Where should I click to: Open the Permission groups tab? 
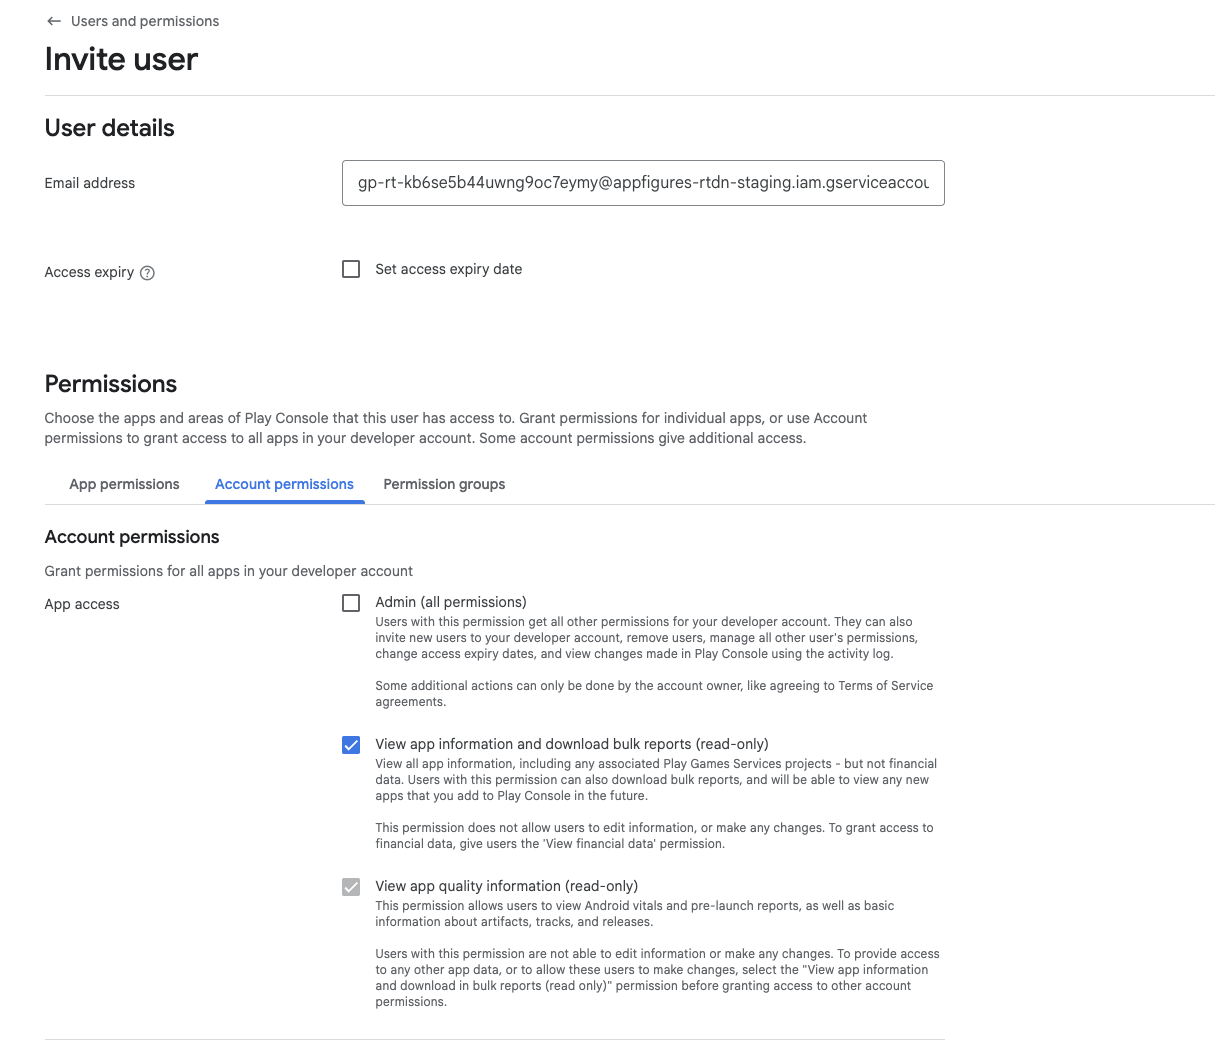[444, 484]
